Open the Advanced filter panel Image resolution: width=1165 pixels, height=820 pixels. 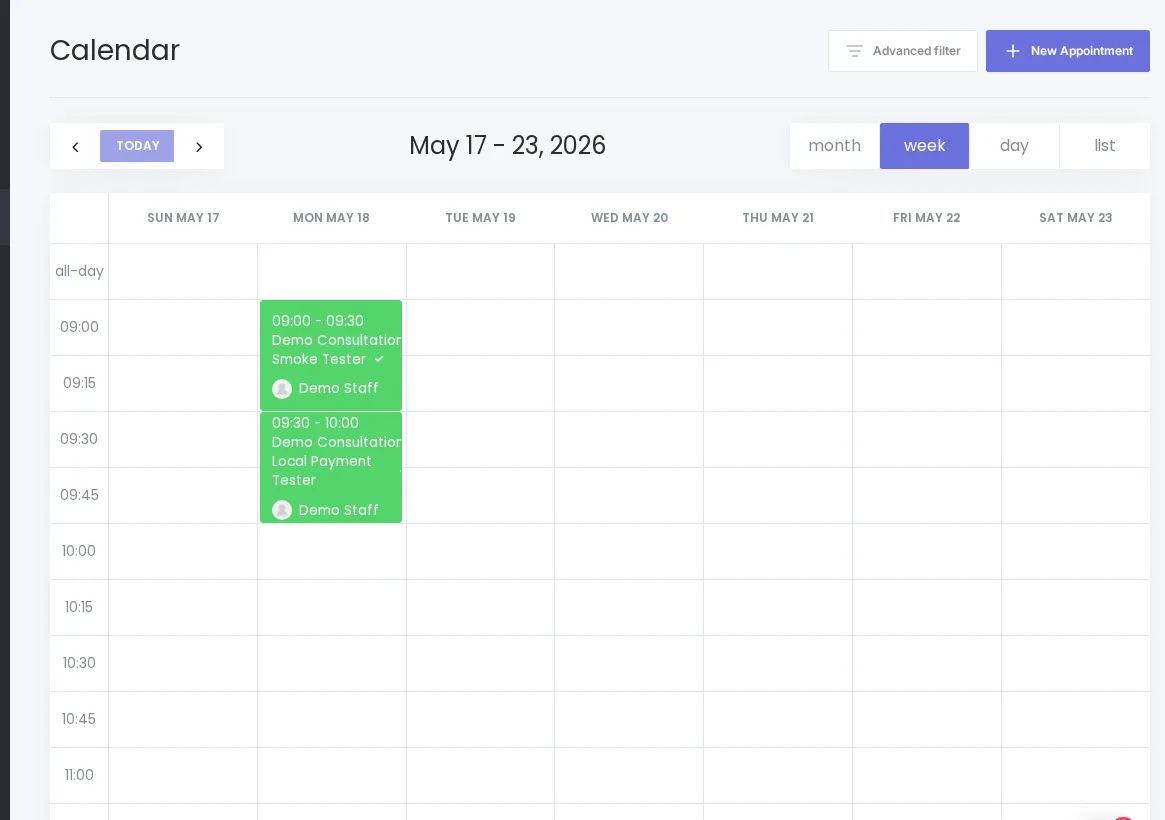point(903,51)
